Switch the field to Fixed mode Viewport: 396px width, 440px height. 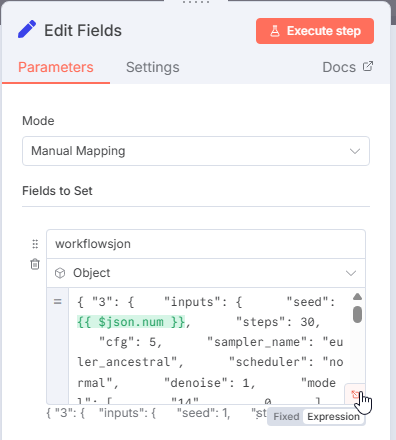(286, 417)
